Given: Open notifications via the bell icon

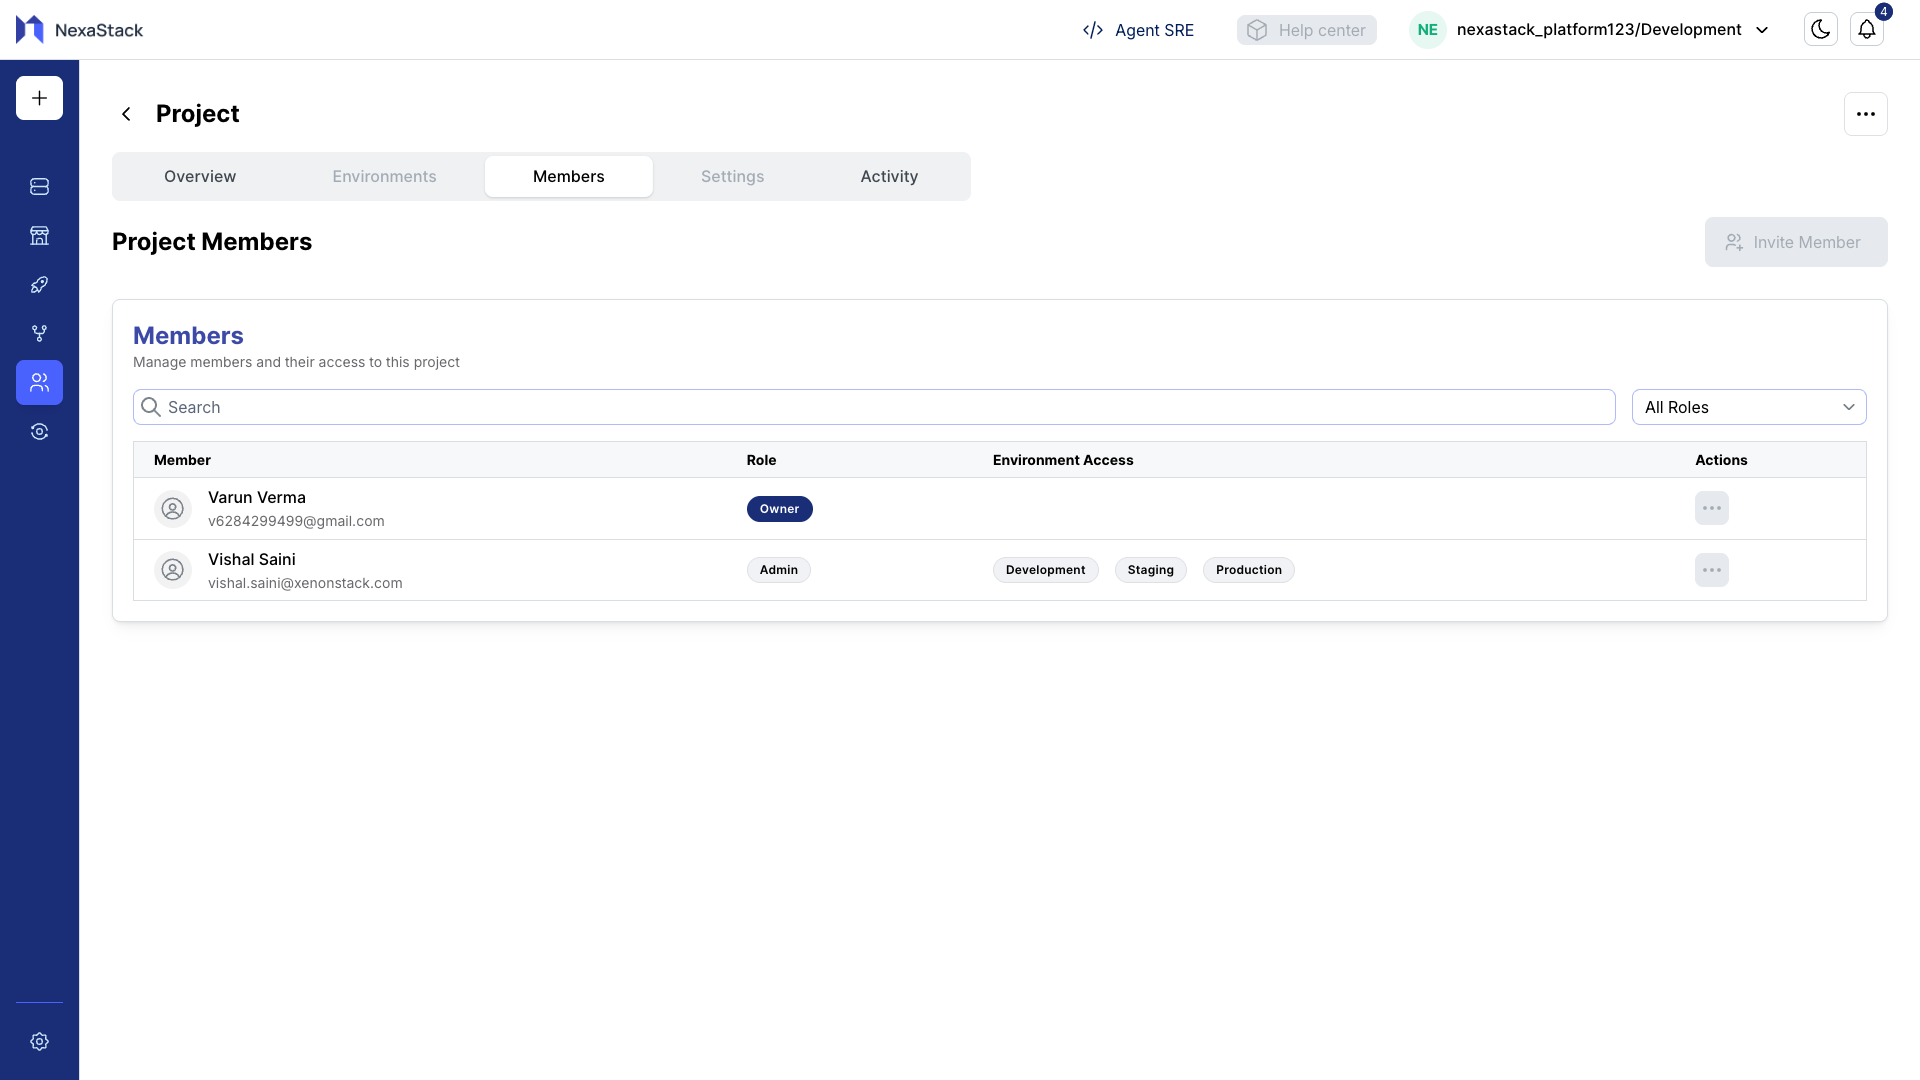Looking at the screenshot, I should tap(1867, 29).
